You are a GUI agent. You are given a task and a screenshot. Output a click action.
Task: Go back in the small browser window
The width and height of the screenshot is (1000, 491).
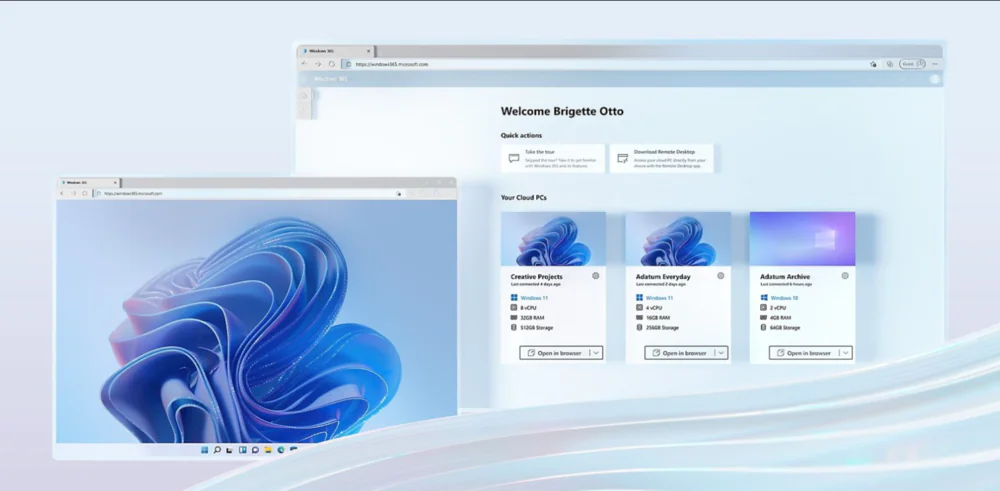point(62,193)
